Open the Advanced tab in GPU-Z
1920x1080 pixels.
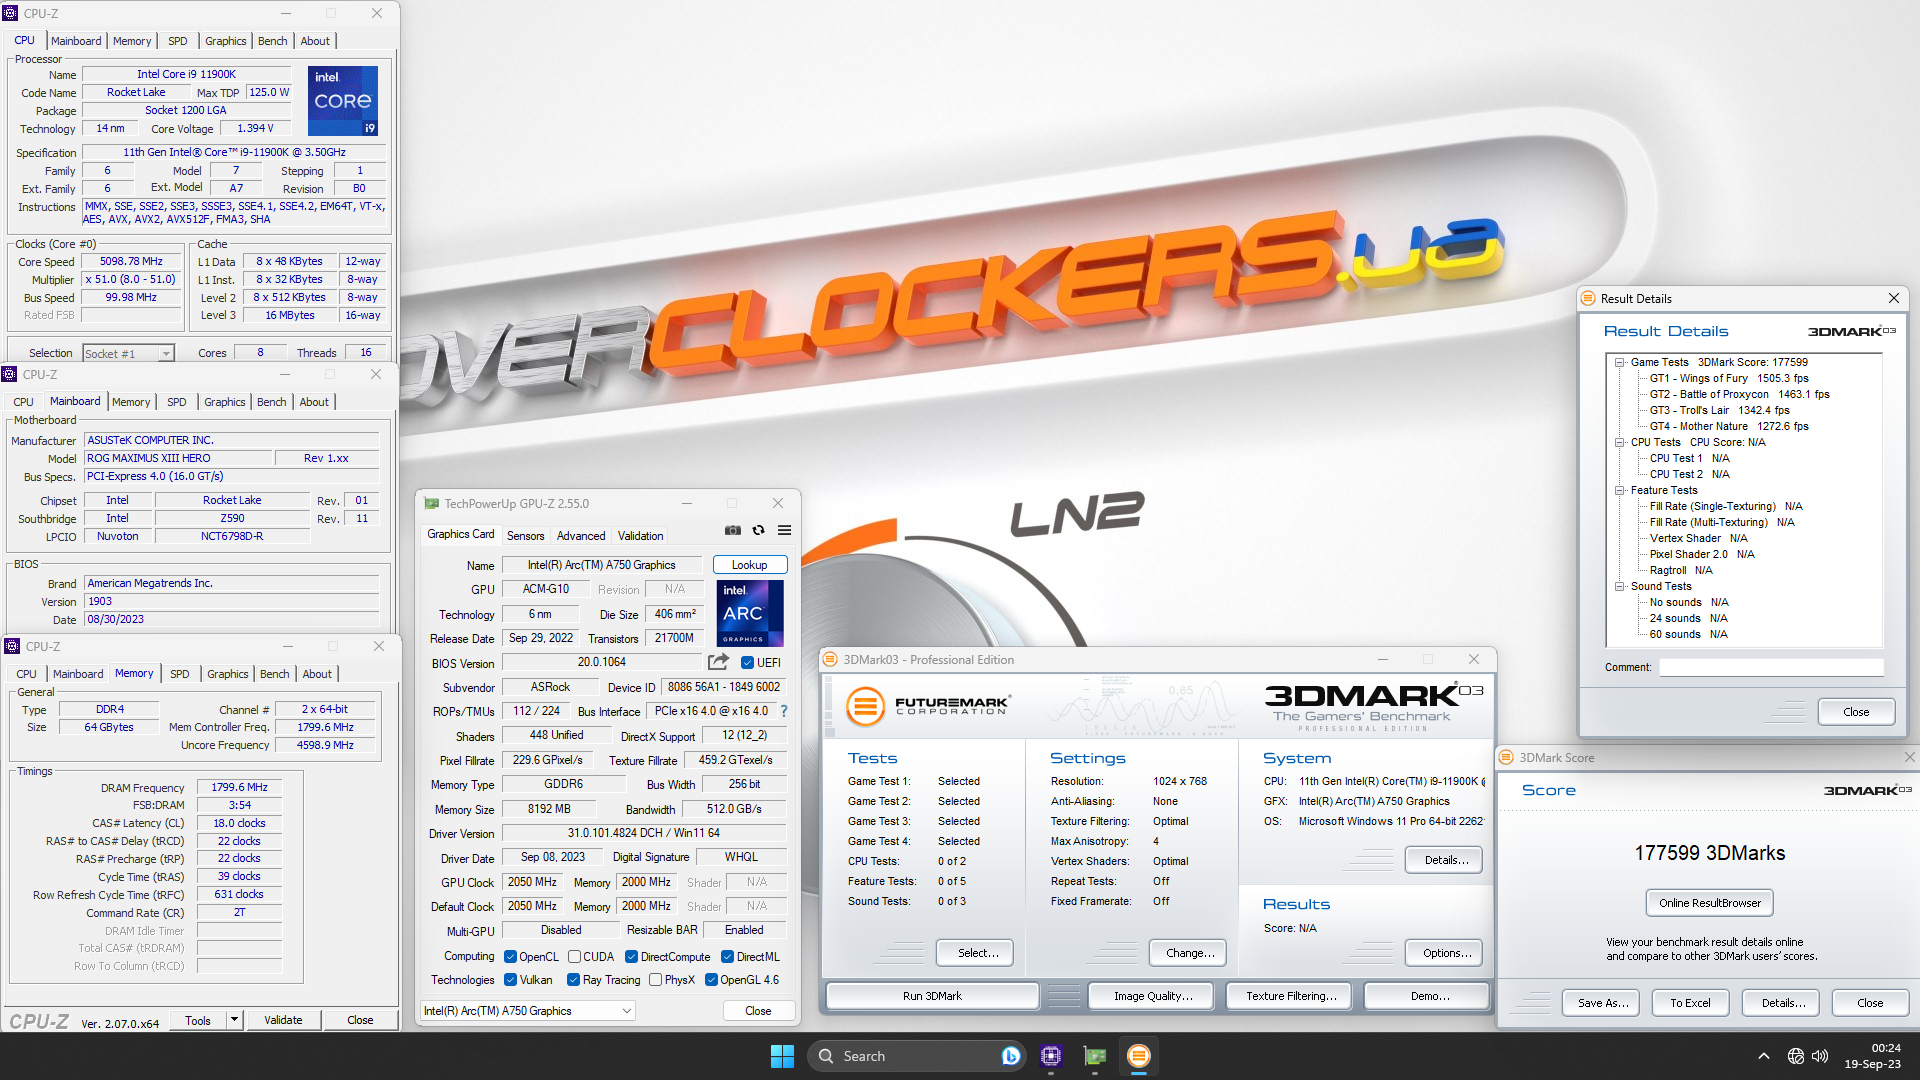[x=581, y=536]
